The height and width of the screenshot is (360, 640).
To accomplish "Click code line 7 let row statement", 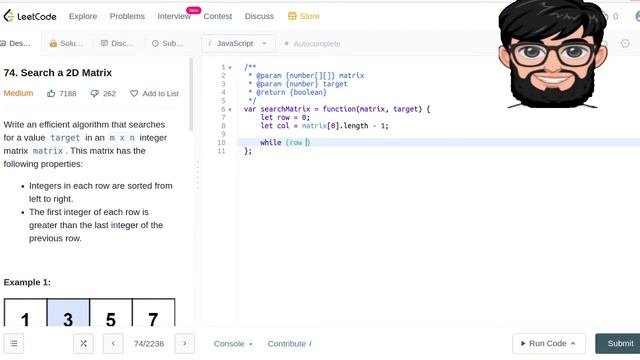I will 285,118.
